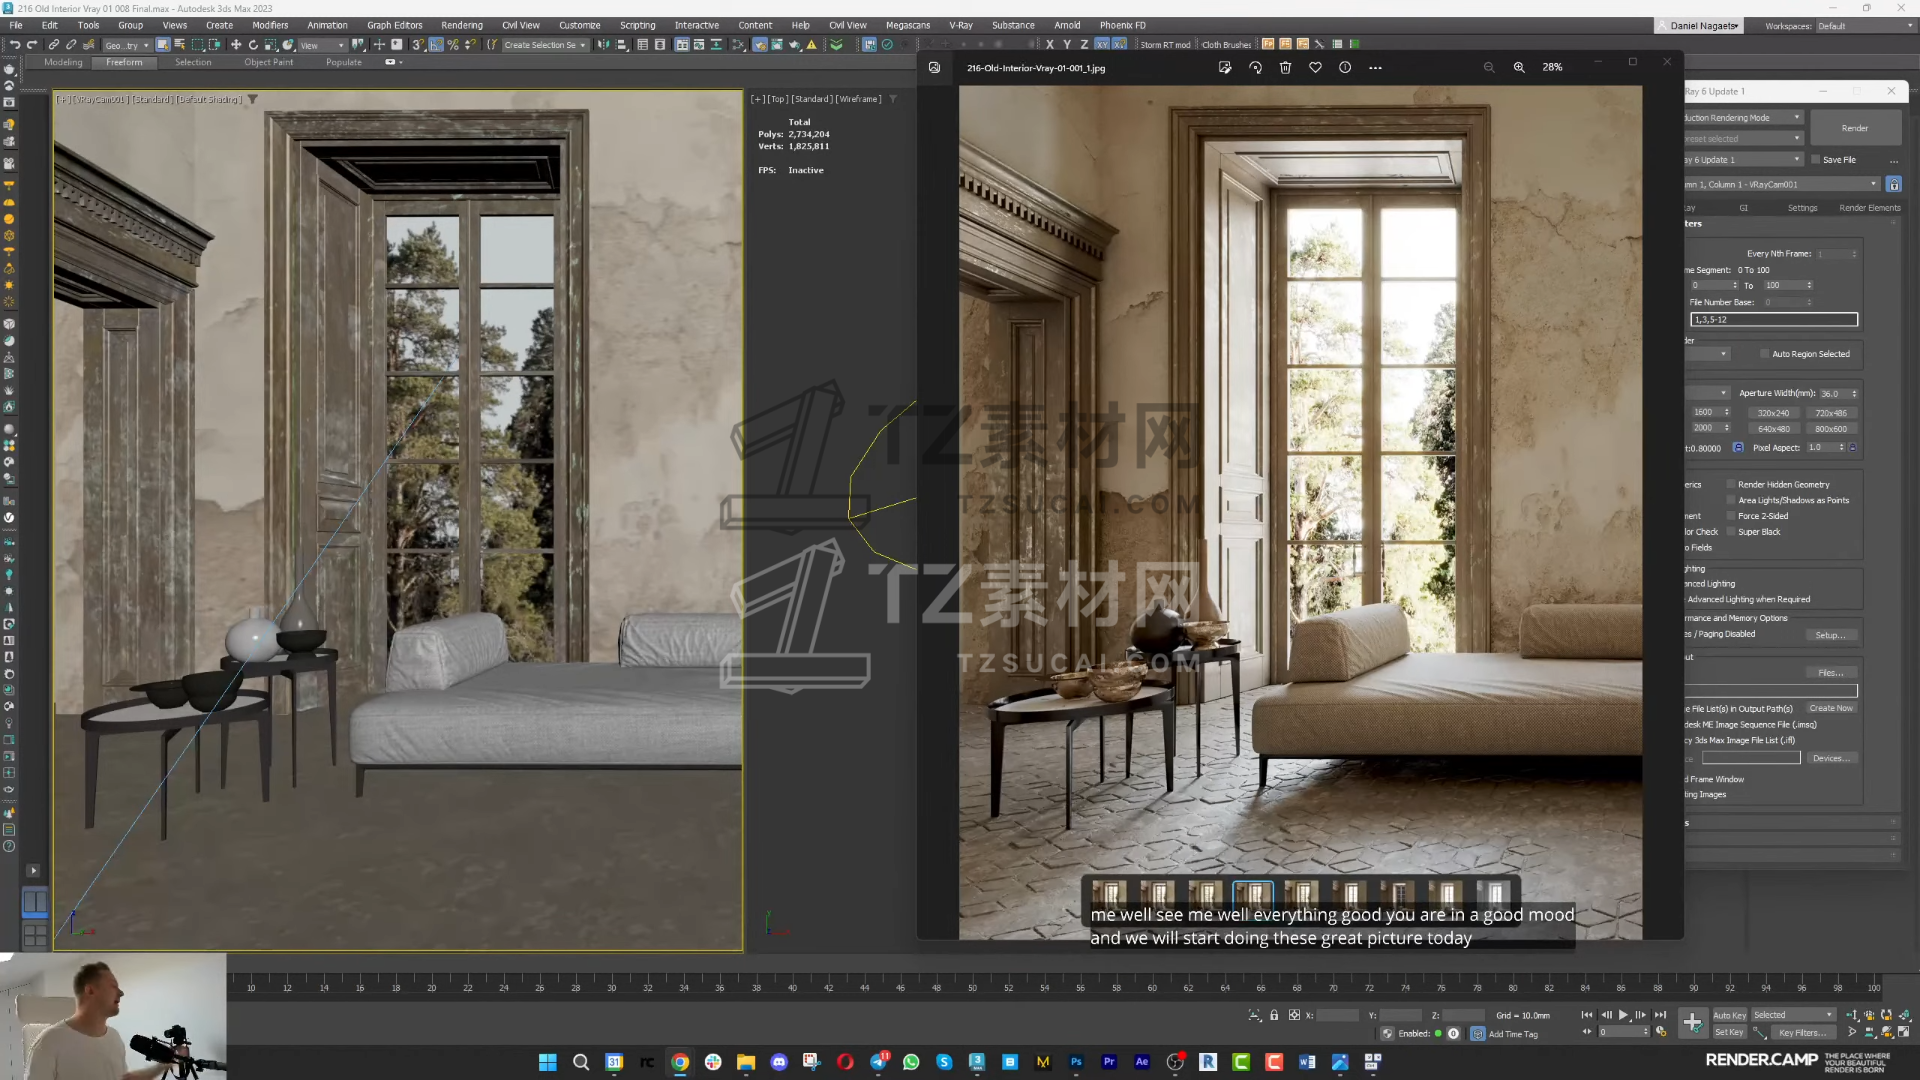This screenshot has width=1920, height=1080.
Task: Rotate the photo in image viewer
Action: [x=1255, y=68]
